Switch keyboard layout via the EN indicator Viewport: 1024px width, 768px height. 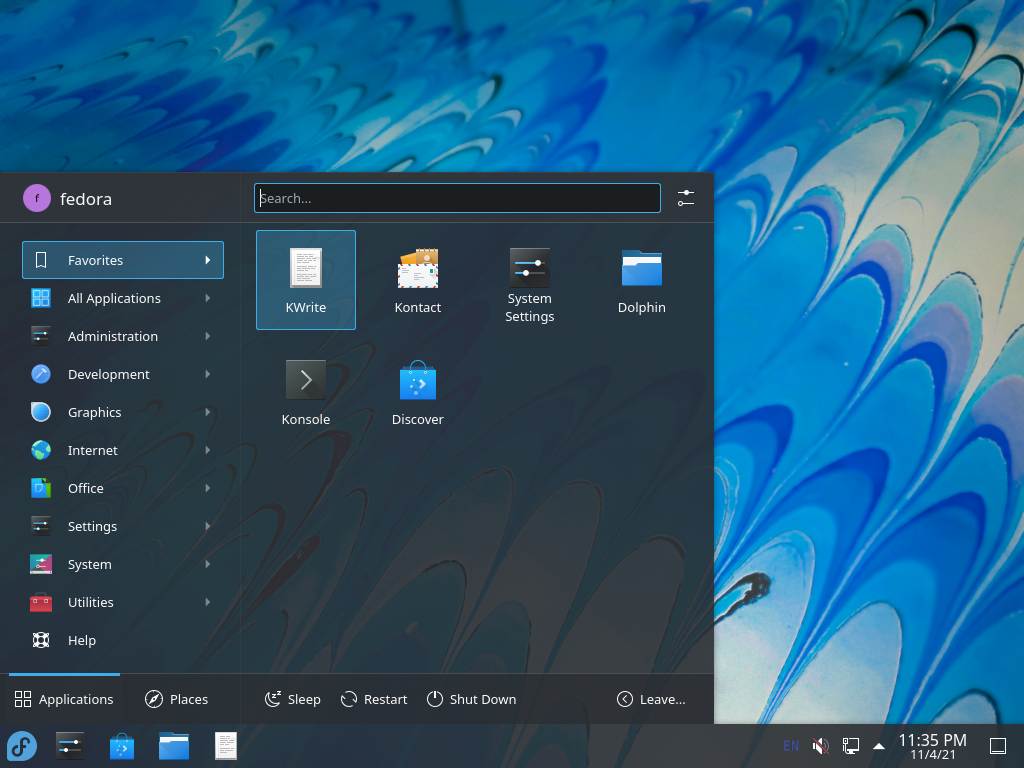click(790, 745)
